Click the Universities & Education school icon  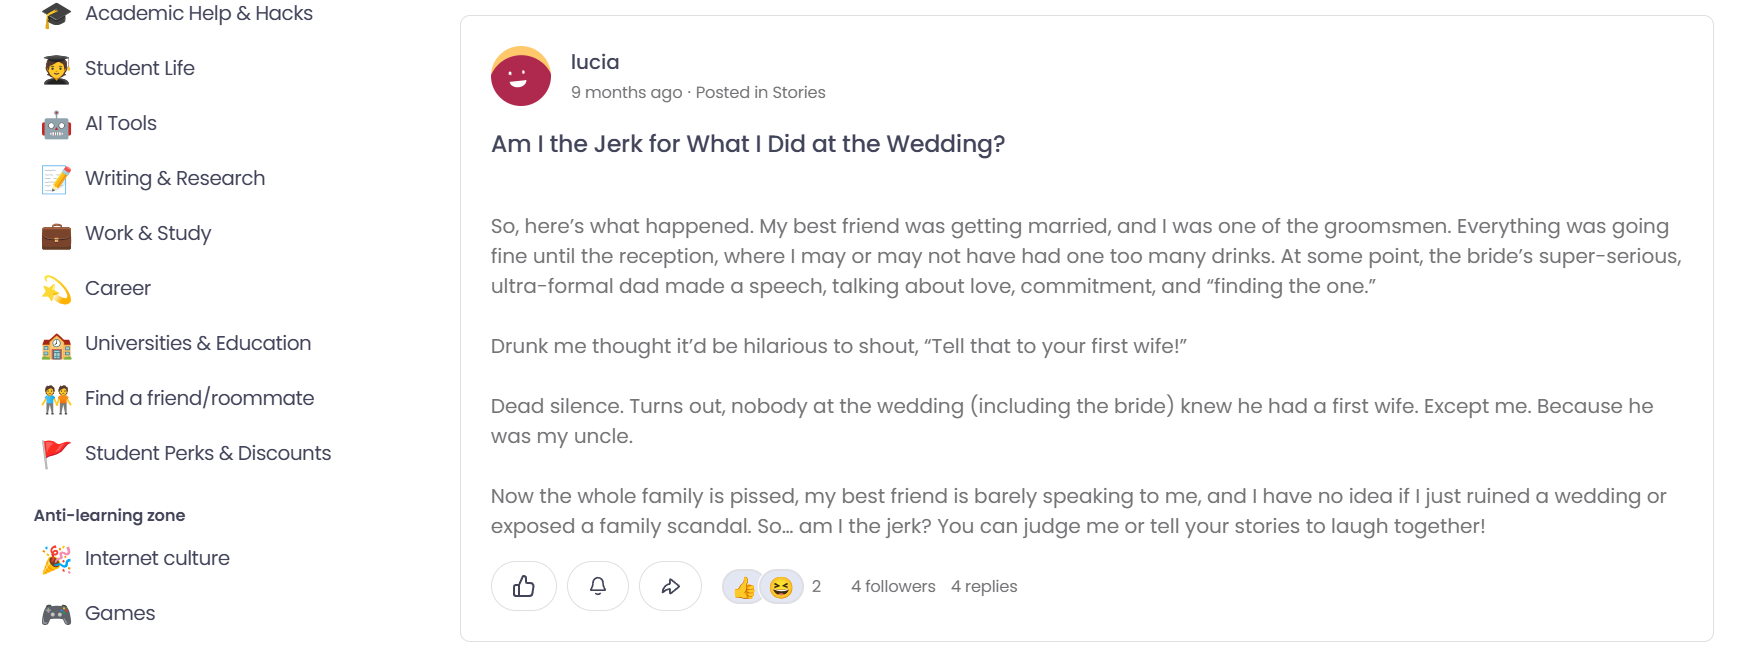55,343
